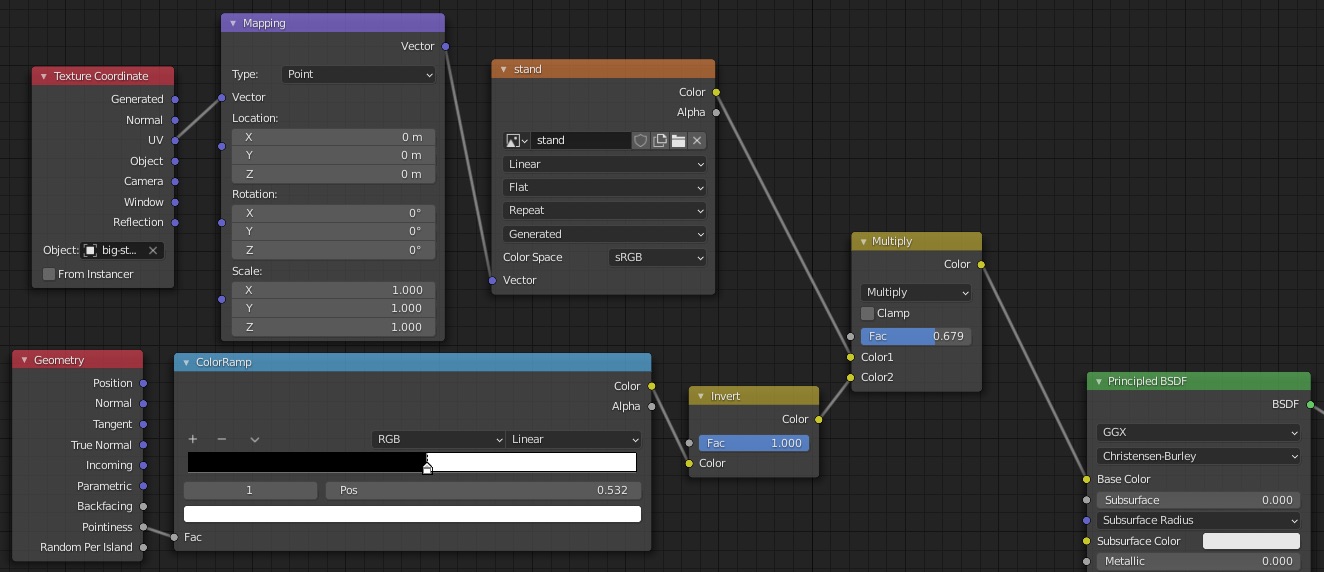Open the image browse dropdown icon in stand node
Image resolution: width=1324 pixels, height=572 pixels.
[517, 141]
